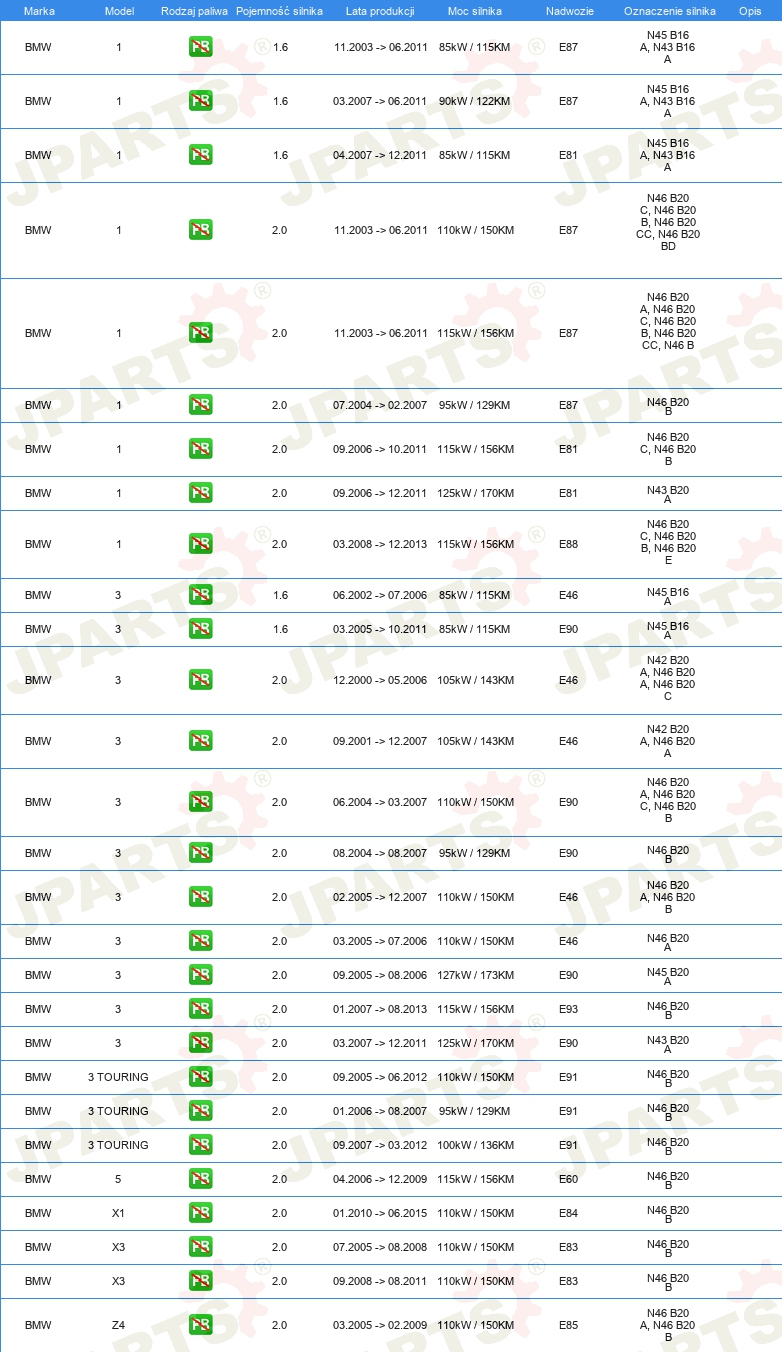Click the 'E88' body code cell
The height and width of the screenshot is (1352, 782).
coord(569,544)
